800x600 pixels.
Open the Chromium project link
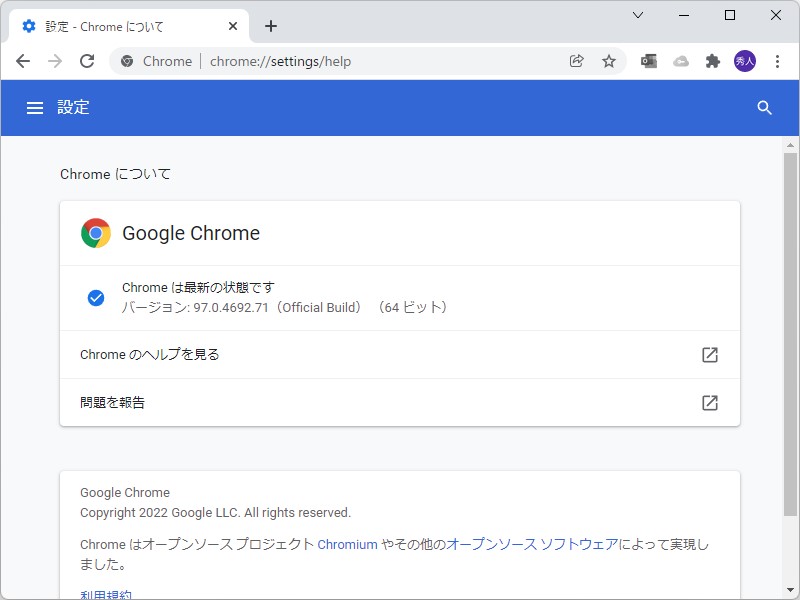coord(346,544)
